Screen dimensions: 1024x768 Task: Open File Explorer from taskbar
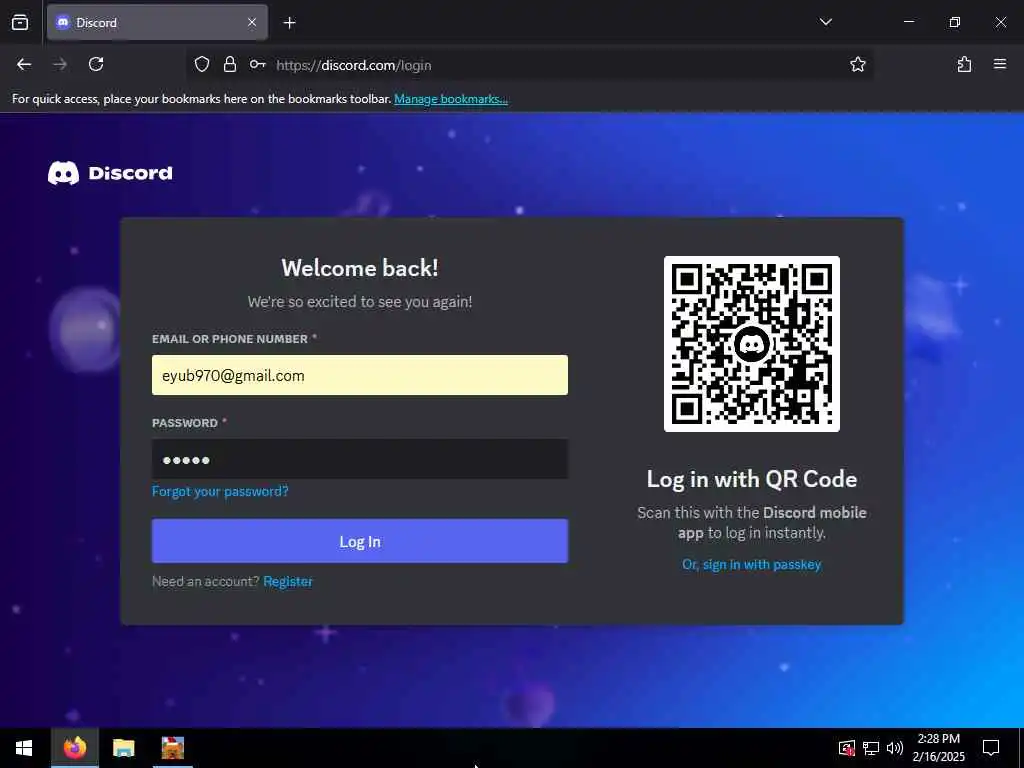click(x=123, y=748)
